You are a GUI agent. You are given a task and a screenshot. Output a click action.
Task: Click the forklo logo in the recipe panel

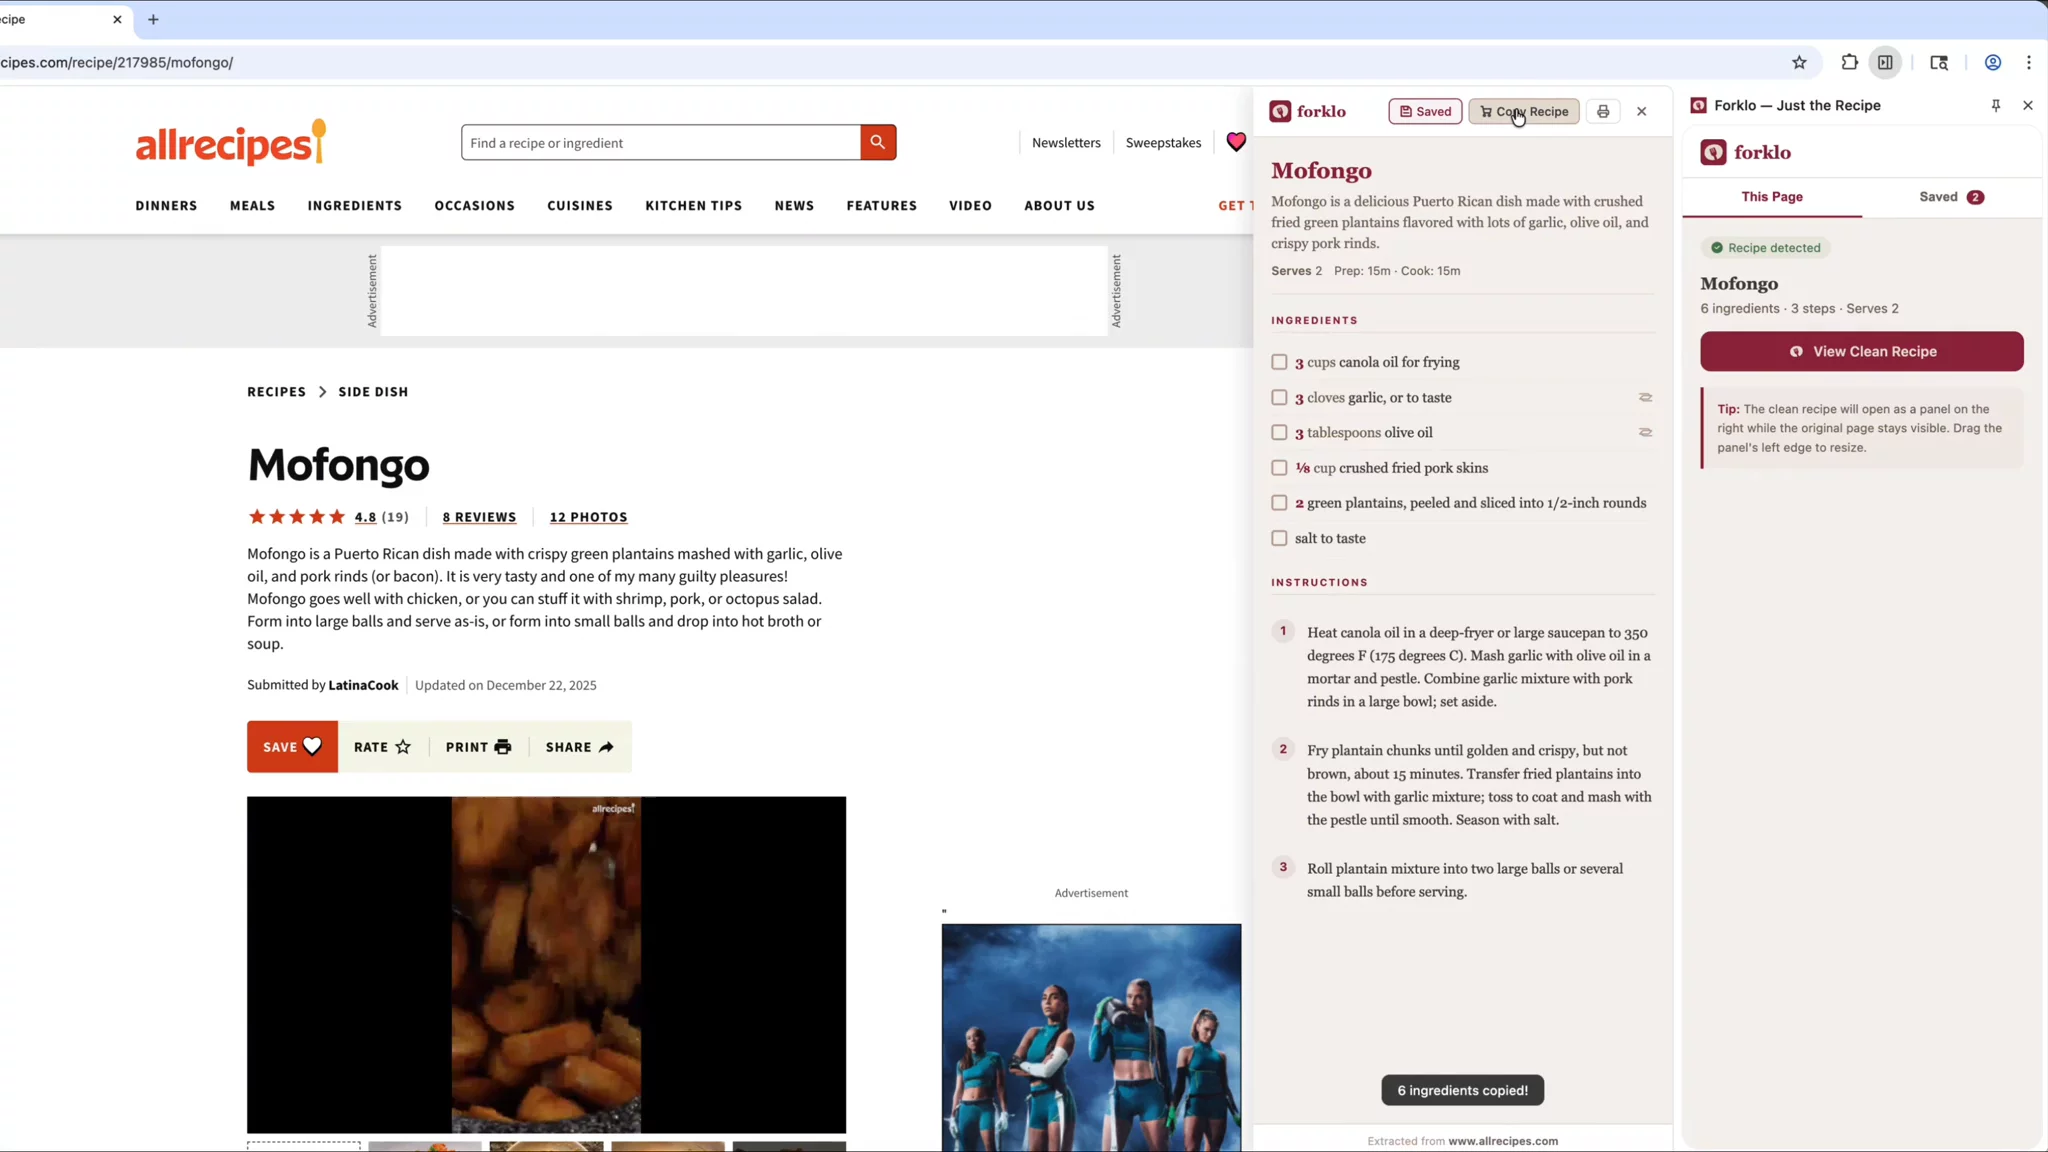(x=1308, y=111)
